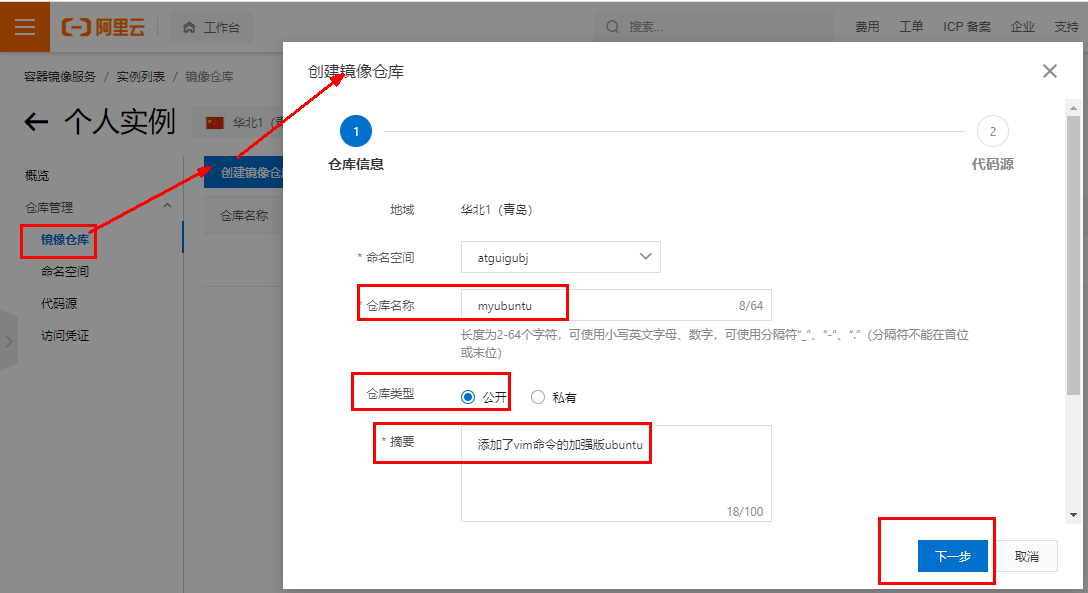Click the 创建镜像仓库 blue button
The height and width of the screenshot is (593, 1088).
244,172
